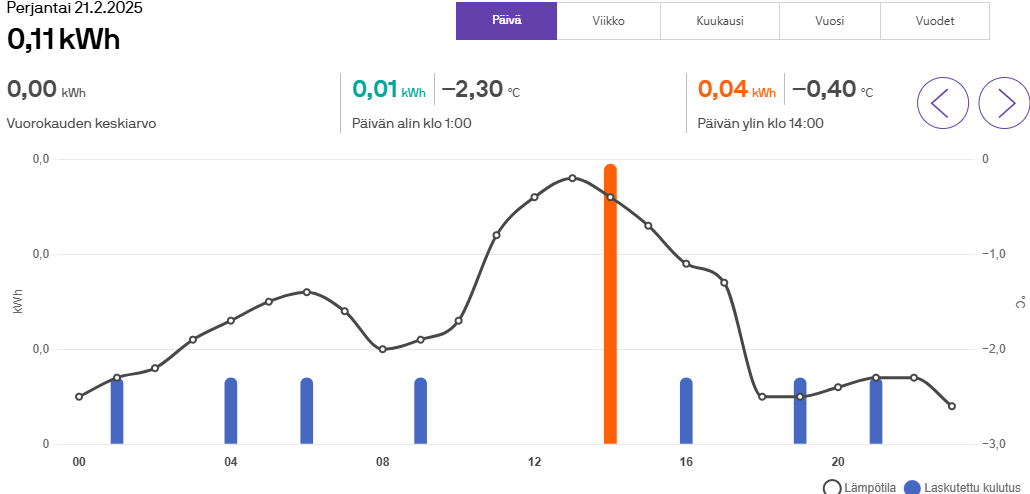
Task: Select the blue bar at hour 09
Action: pos(421,412)
